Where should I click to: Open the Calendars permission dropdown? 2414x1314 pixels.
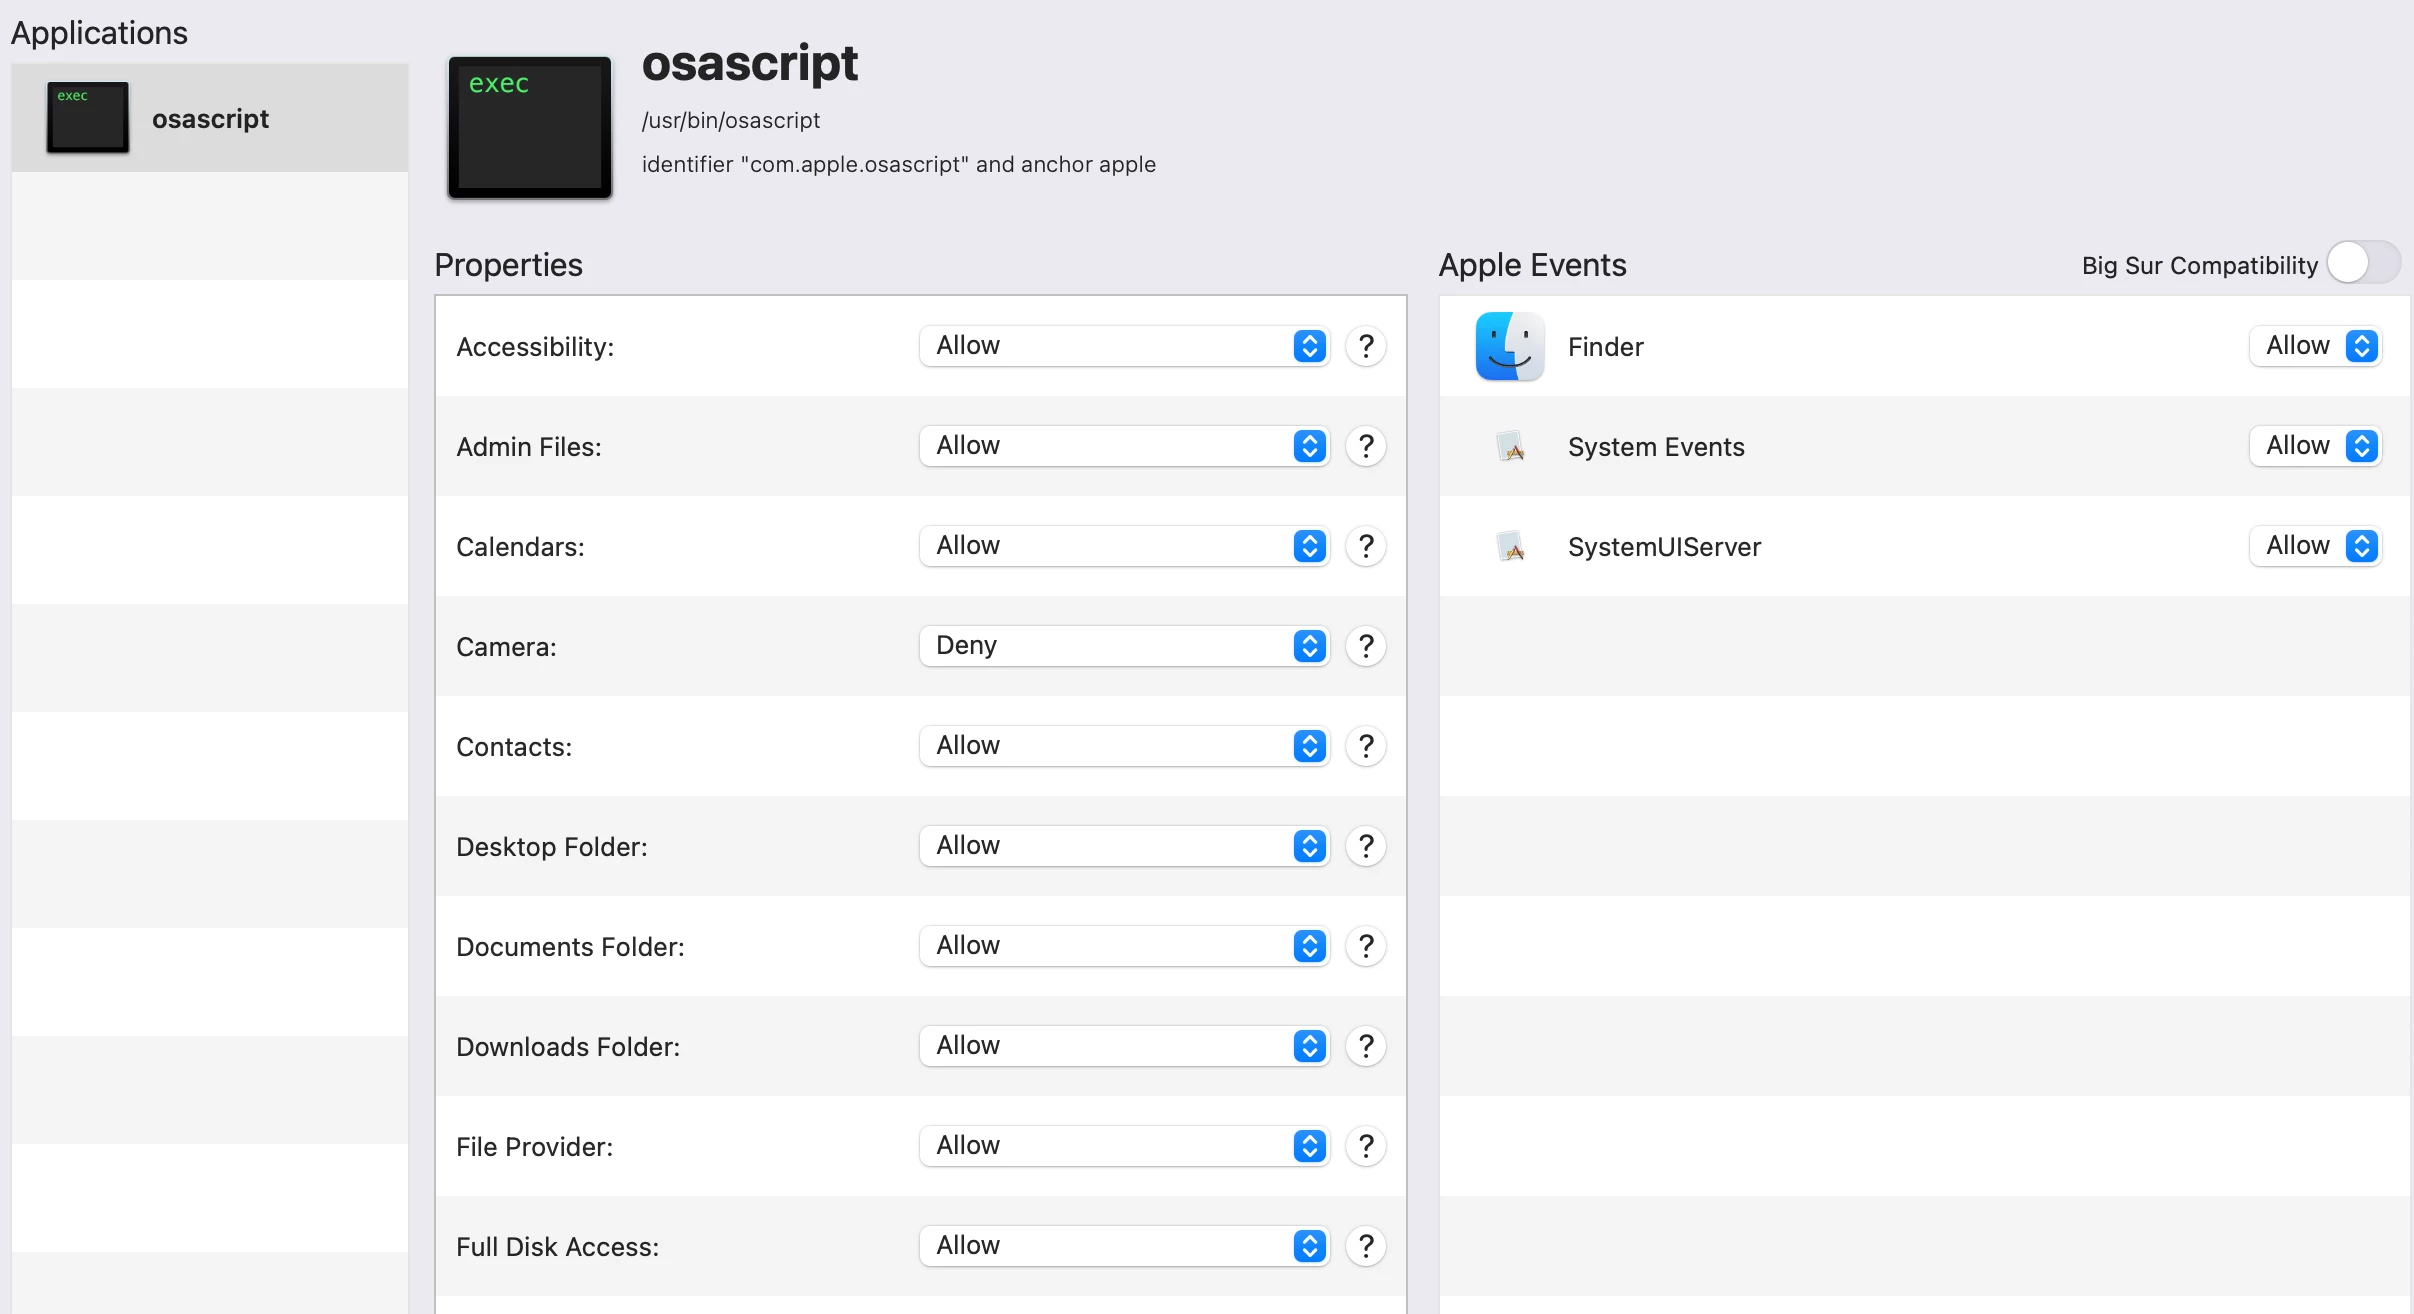click(x=1124, y=546)
